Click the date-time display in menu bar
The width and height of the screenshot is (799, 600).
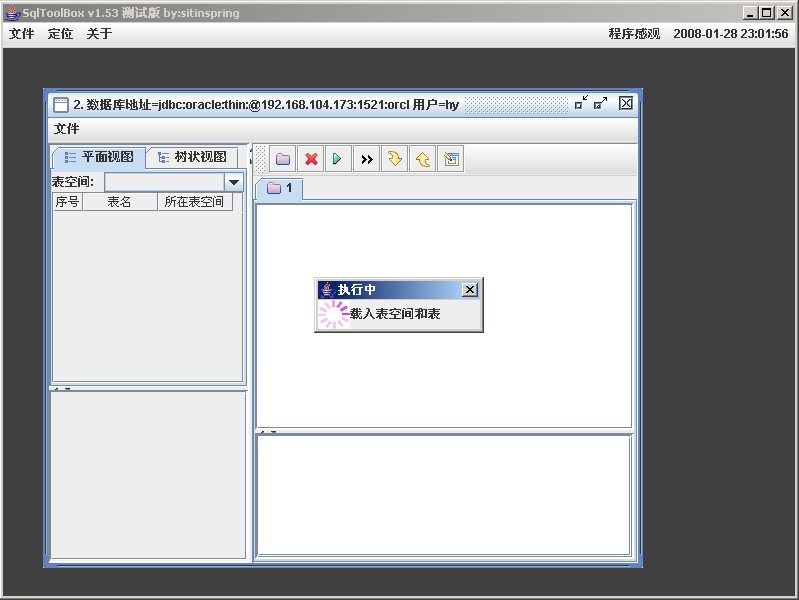click(731, 34)
